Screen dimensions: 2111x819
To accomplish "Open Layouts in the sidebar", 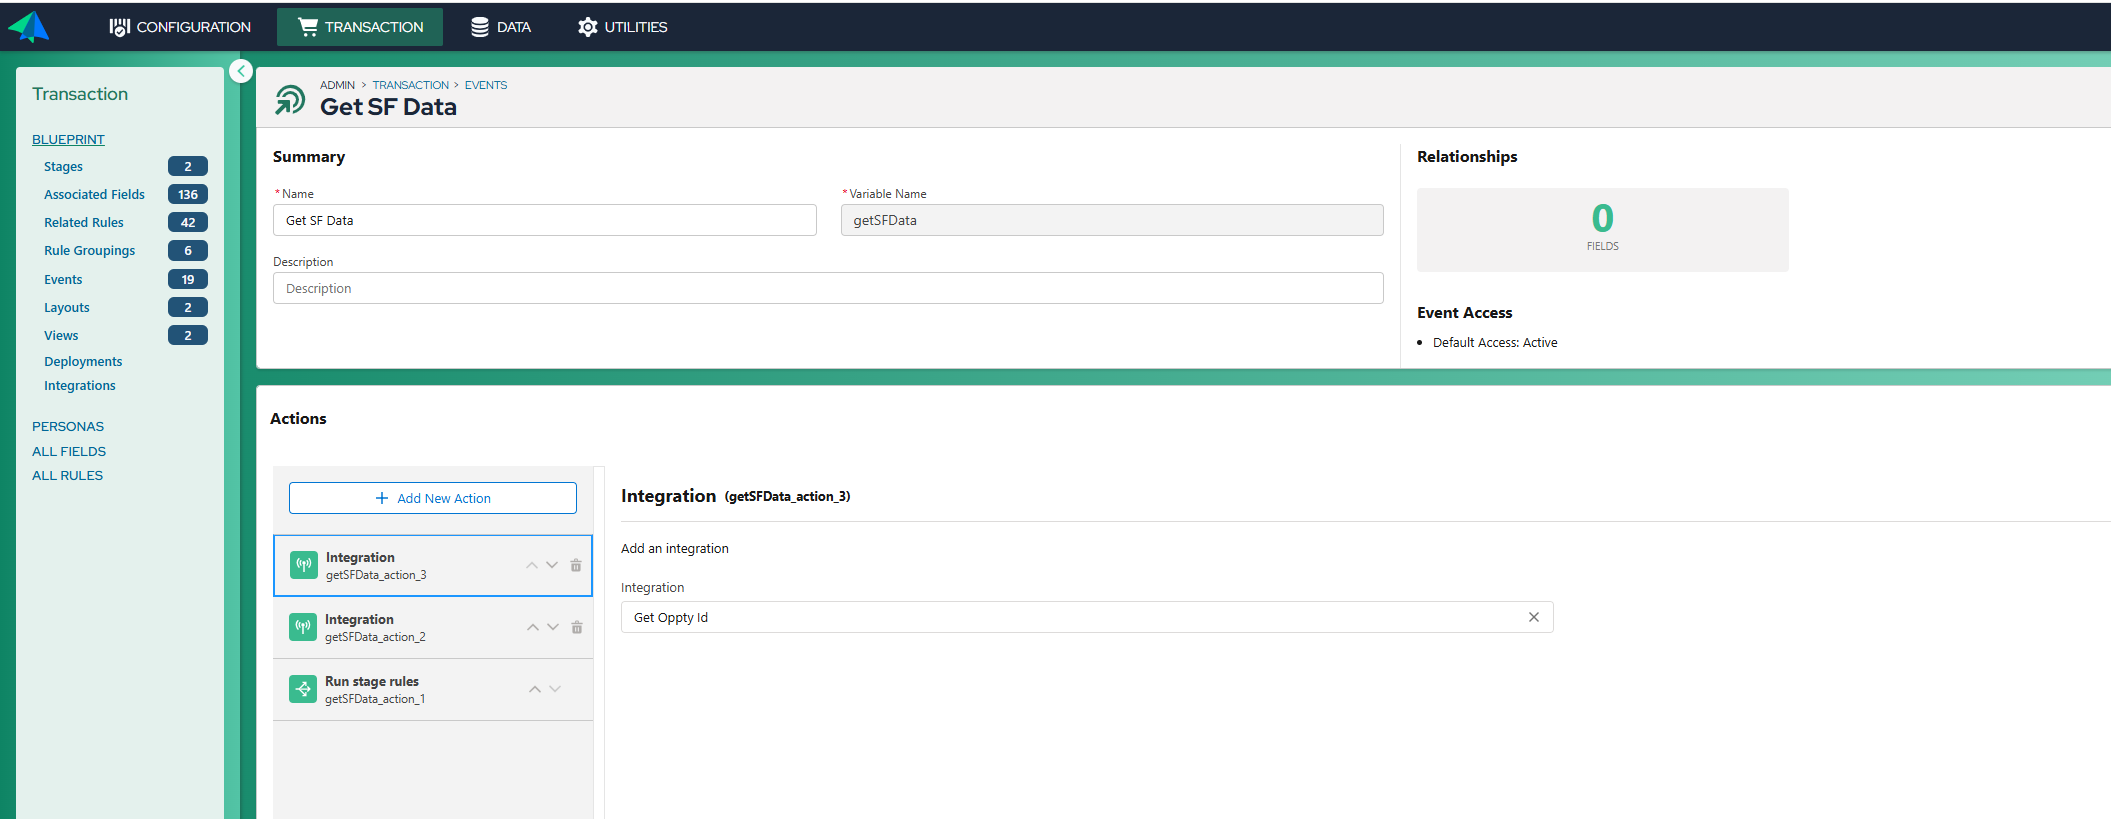I will (67, 307).
